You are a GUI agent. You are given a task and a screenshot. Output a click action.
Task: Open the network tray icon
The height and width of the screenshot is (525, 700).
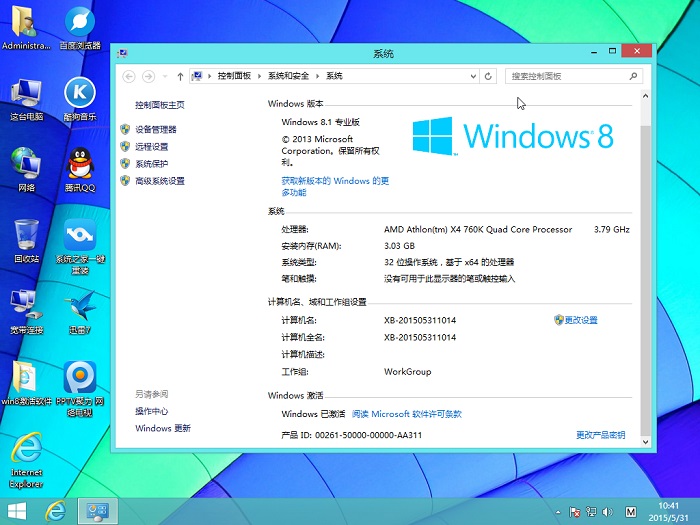591,512
